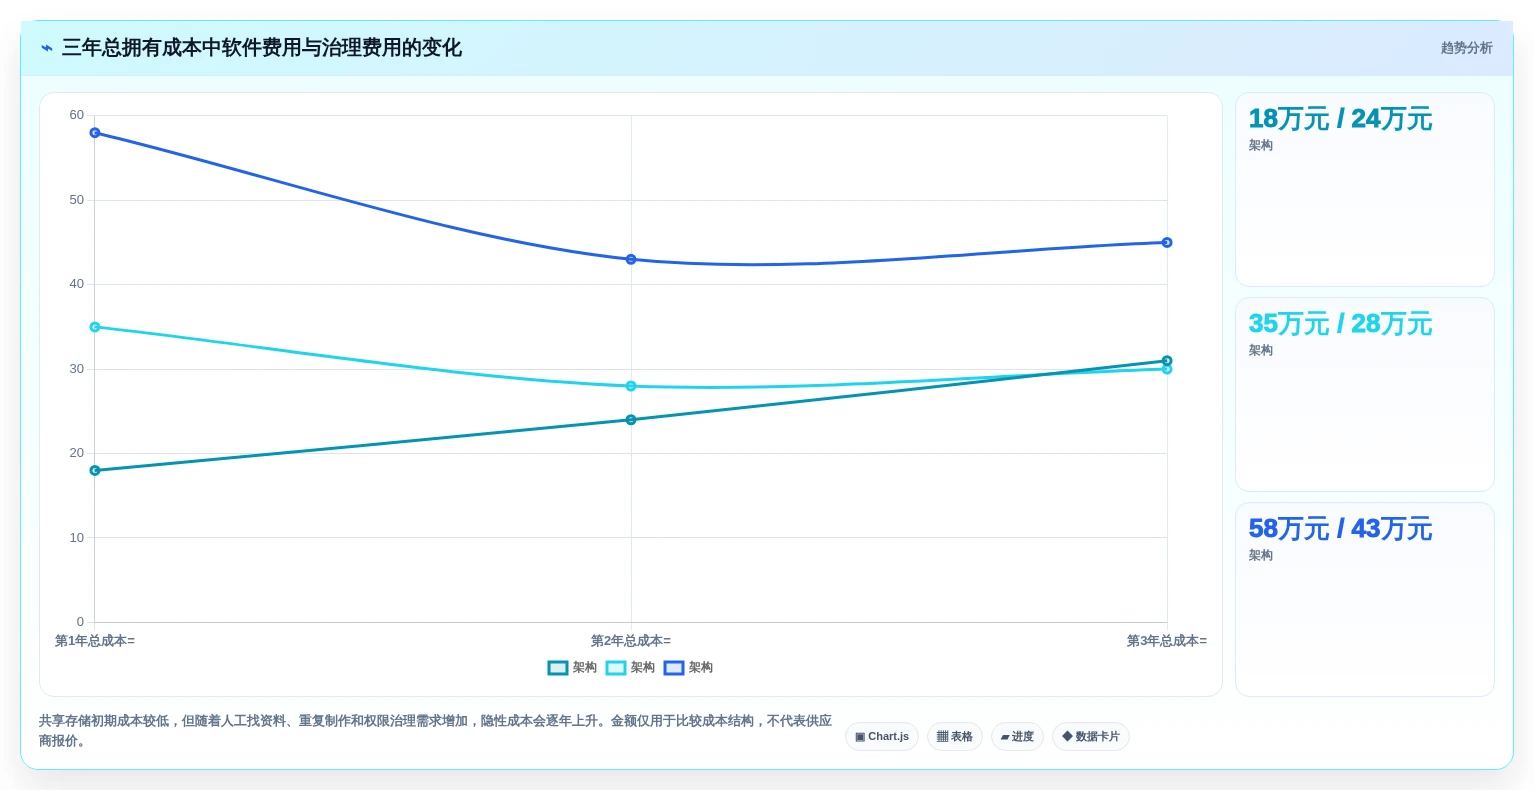The width and height of the screenshot is (1534, 790).
Task: Click the footnote starting 共享存储初期成本较低
Action: pos(435,731)
